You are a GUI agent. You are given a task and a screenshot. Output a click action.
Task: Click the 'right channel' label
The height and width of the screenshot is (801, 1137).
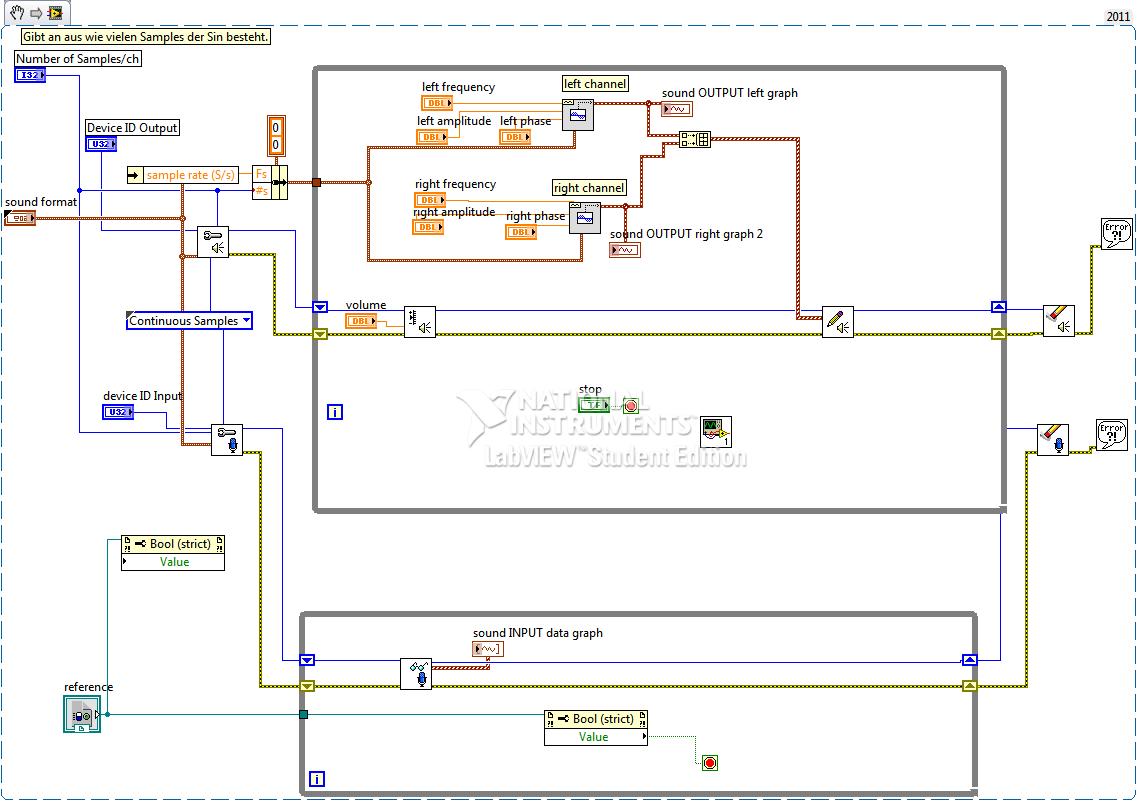[x=589, y=188]
